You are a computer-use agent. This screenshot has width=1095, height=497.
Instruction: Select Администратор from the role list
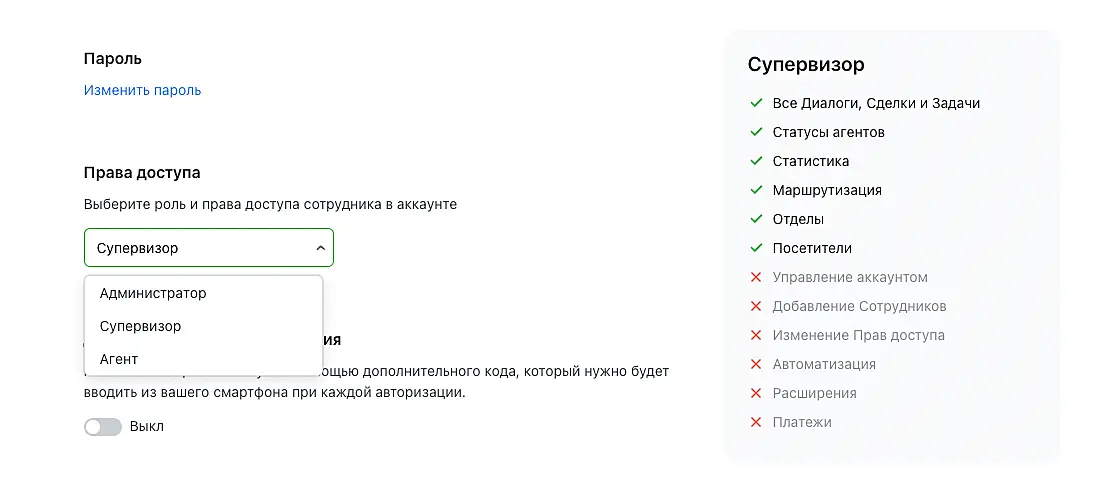pyautogui.click(x=153, y=294)
